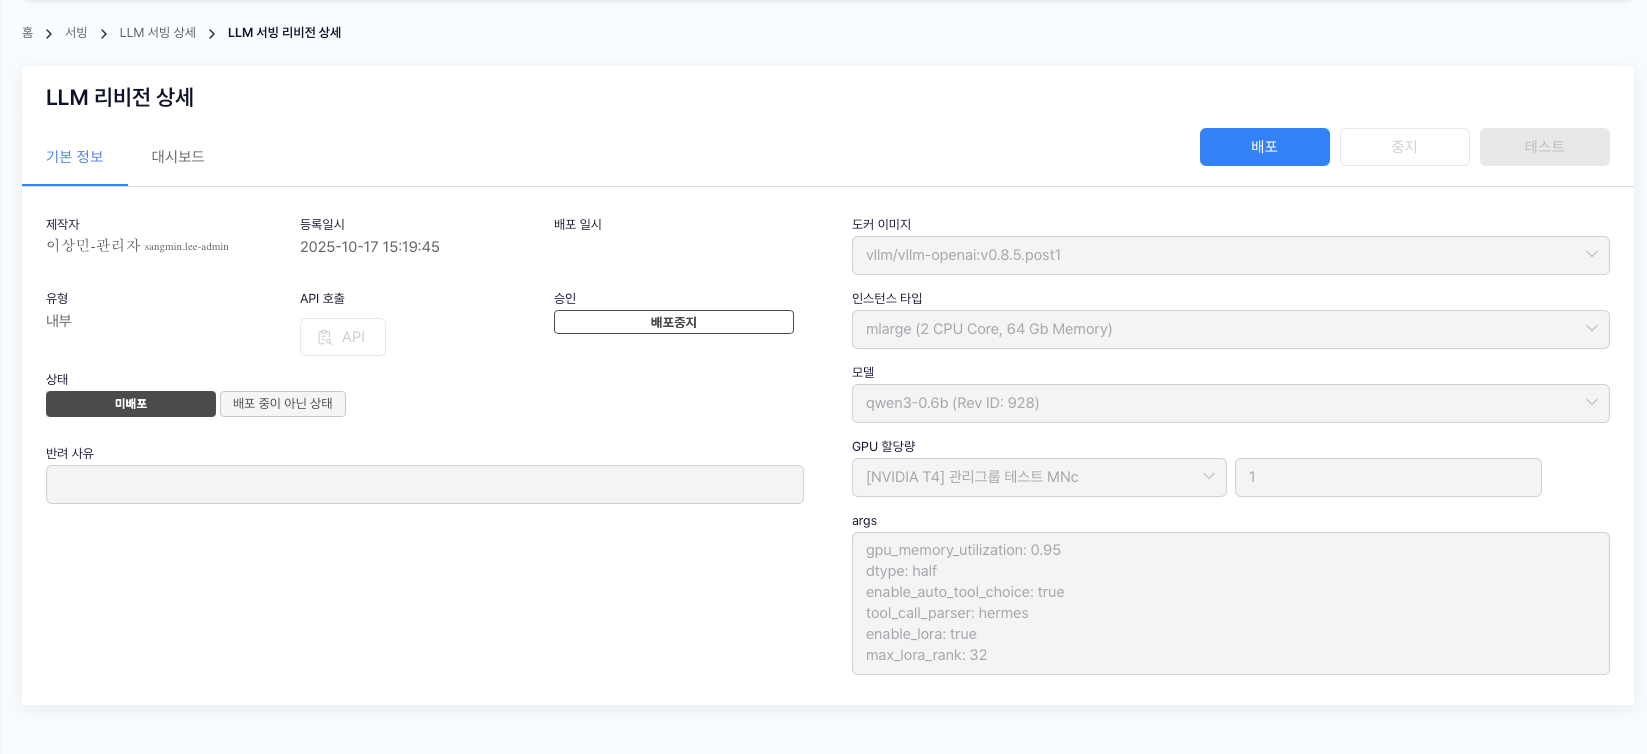Click the GPU count input field
Viewport: 1647px width, 754px height.
(x=1387, y=477)
